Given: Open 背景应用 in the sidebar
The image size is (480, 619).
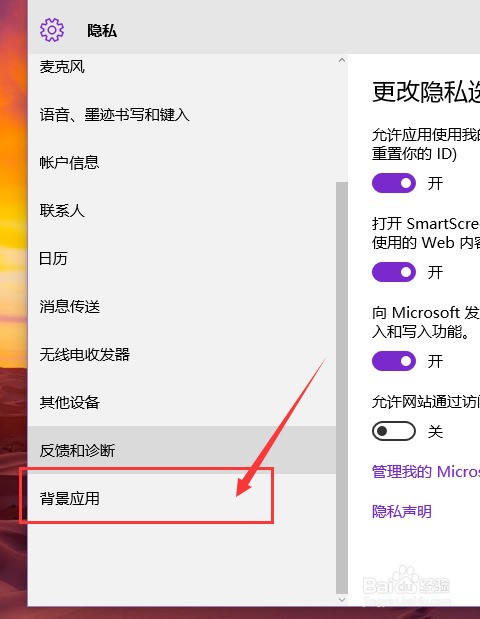Looking at the screenshot, I should click(x=182, y=498).
